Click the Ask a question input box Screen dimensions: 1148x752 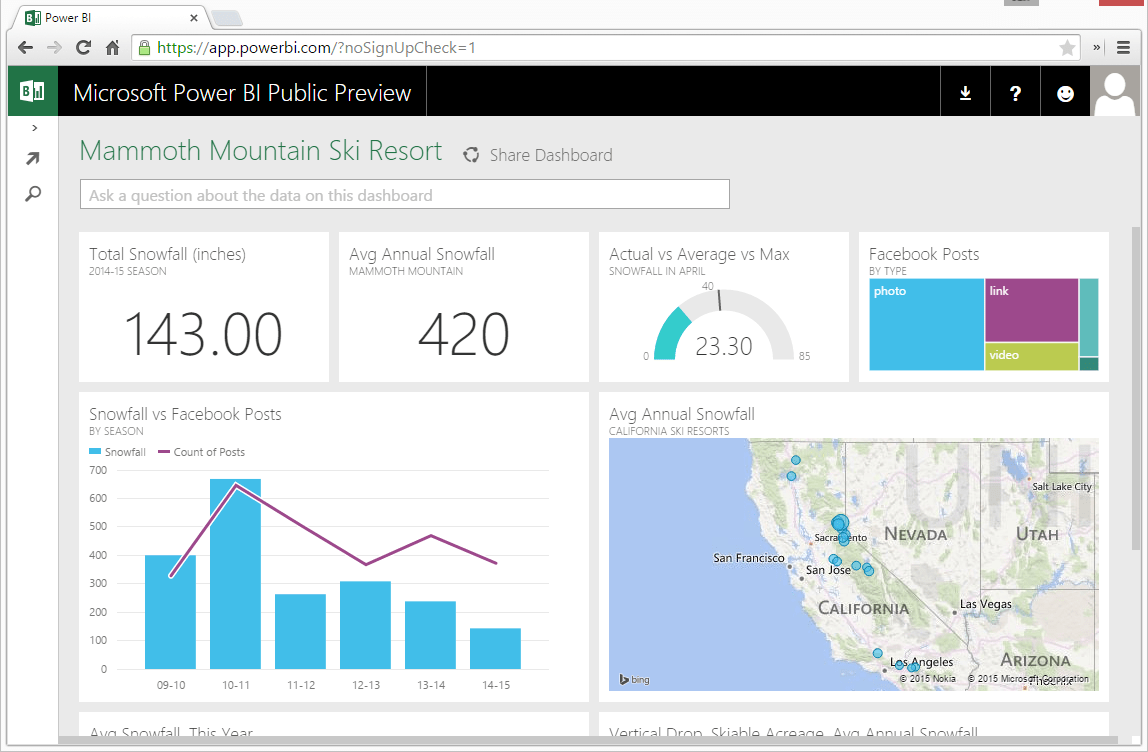click(x=404, y=195)
